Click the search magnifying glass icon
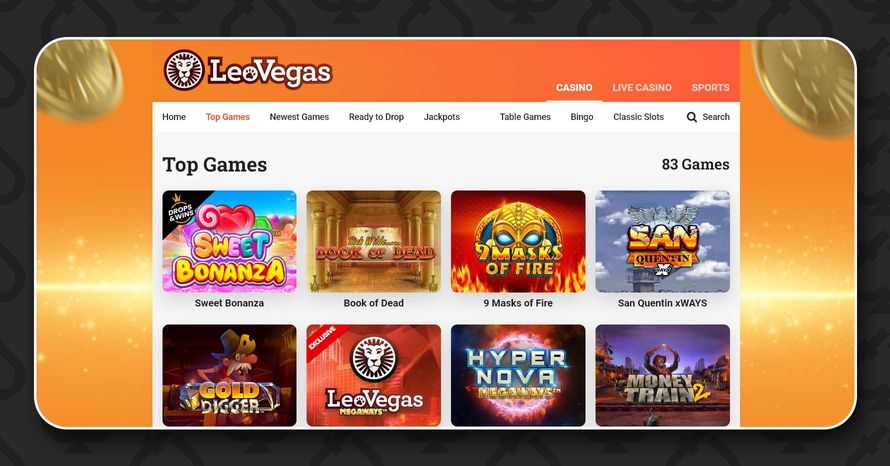 691,117
